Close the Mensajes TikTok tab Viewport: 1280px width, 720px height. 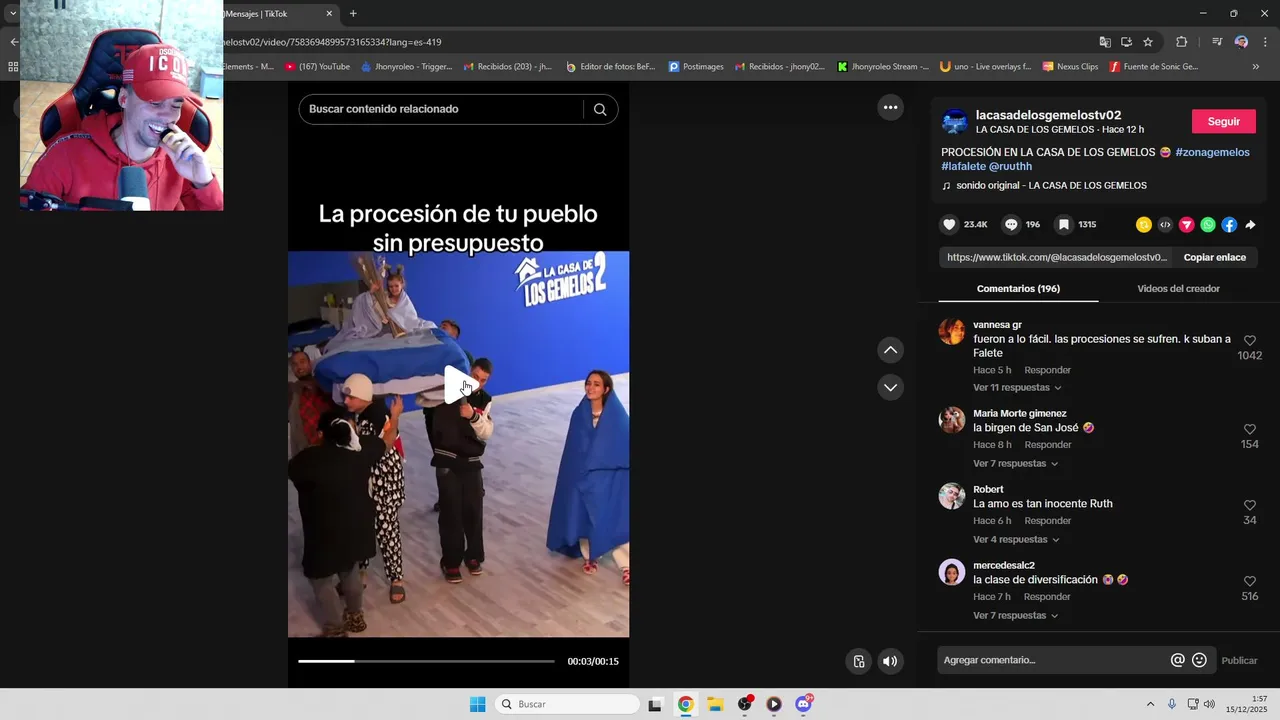330,14
